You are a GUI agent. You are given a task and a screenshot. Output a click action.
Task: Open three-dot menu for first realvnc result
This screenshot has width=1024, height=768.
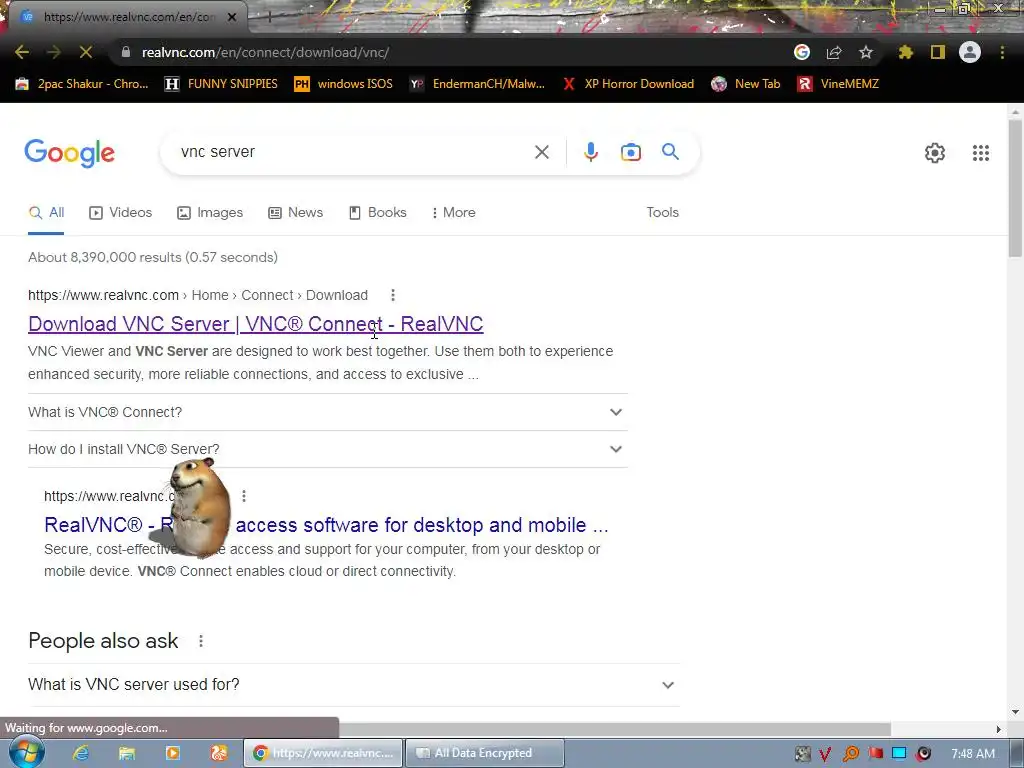tap(392, 295)
